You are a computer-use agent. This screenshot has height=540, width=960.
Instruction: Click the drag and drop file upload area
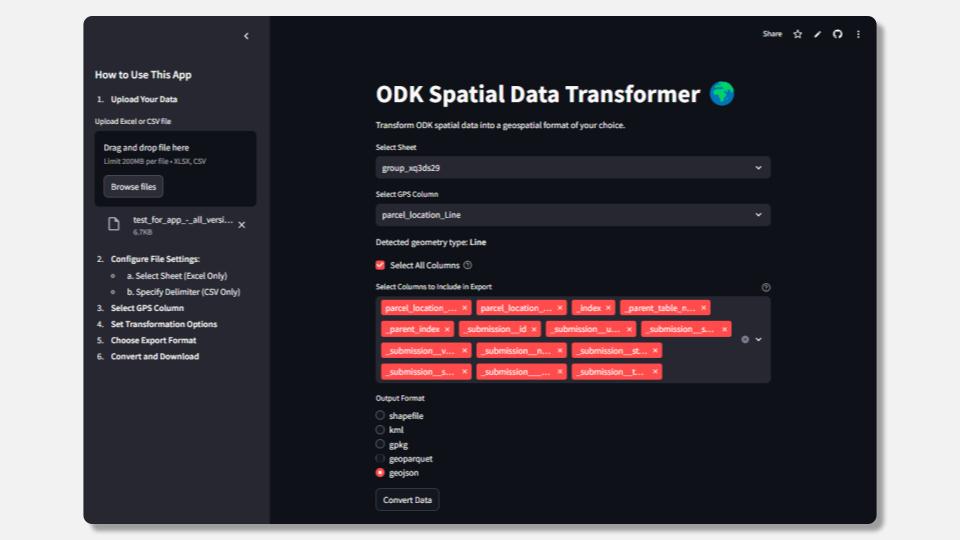pos(175,168)
